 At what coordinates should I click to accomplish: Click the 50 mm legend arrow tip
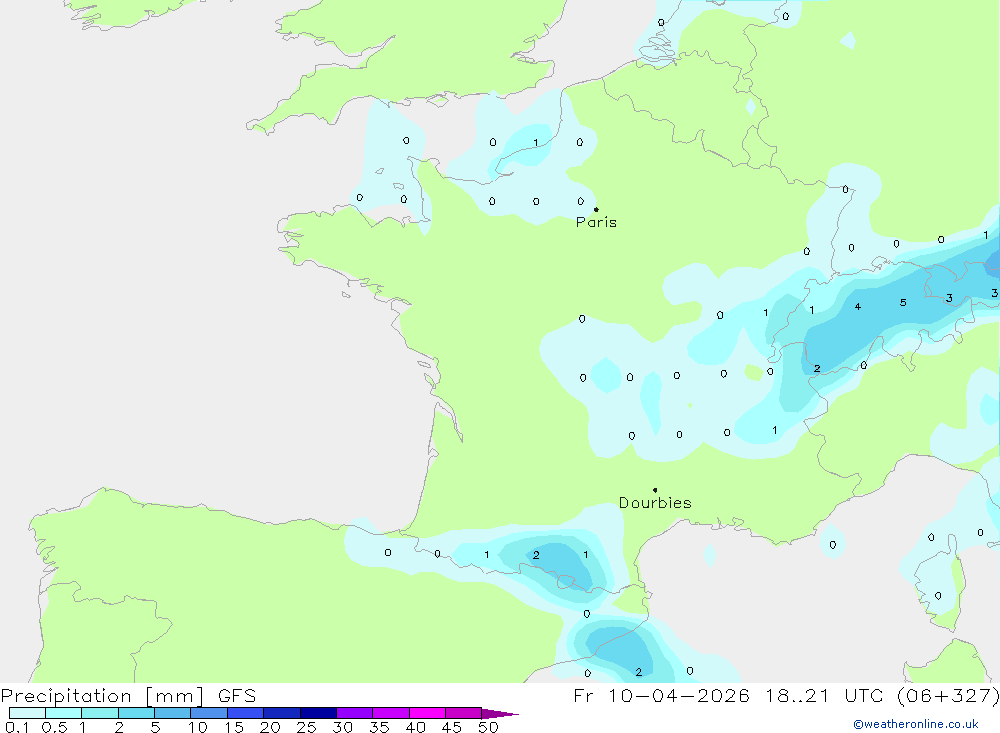[x=501, y=713]
